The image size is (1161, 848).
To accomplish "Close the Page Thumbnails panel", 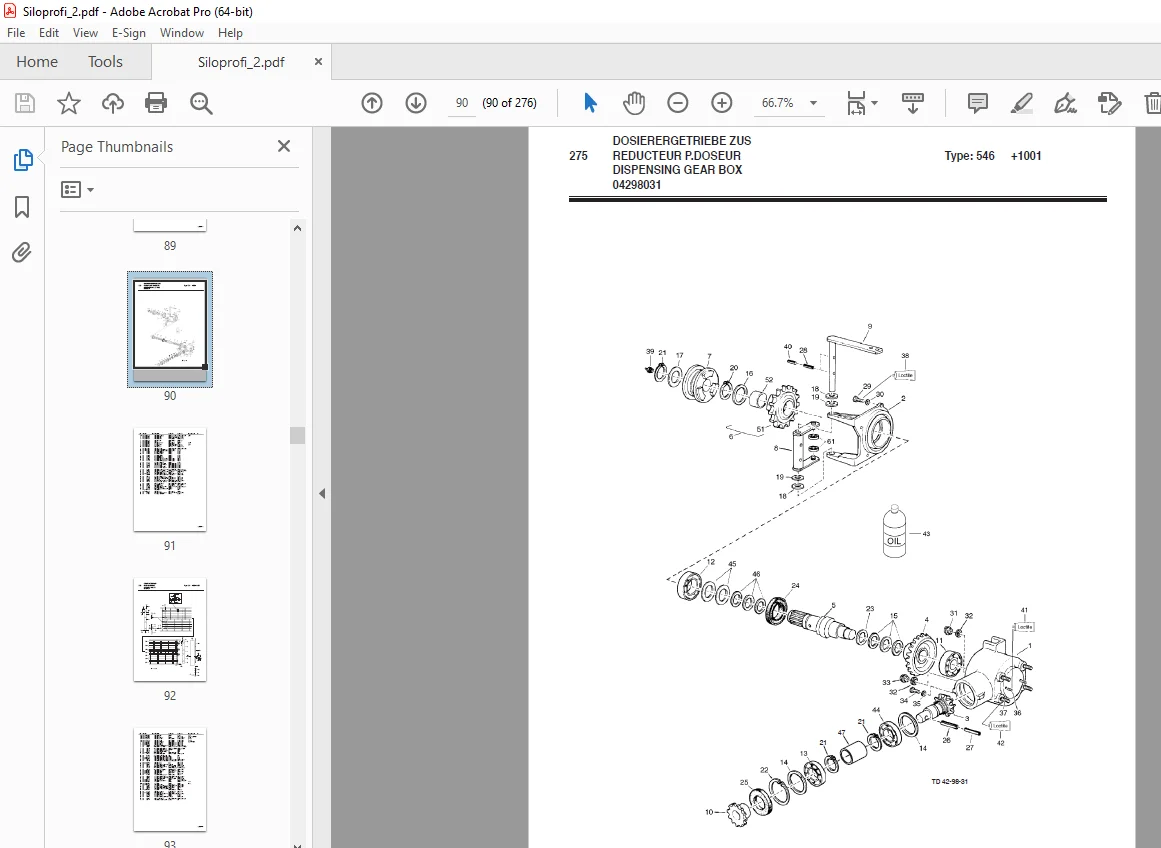I will [284, 146].
